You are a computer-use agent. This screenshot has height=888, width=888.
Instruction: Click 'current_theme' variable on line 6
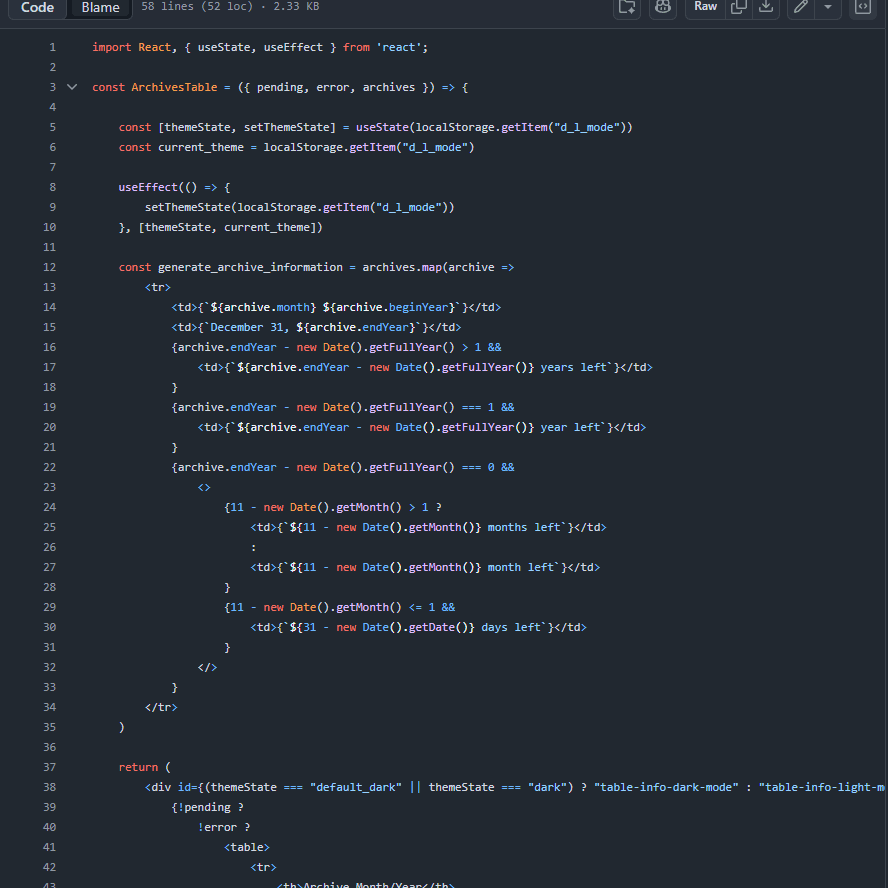pyautogui.click(x=200, y=147)
